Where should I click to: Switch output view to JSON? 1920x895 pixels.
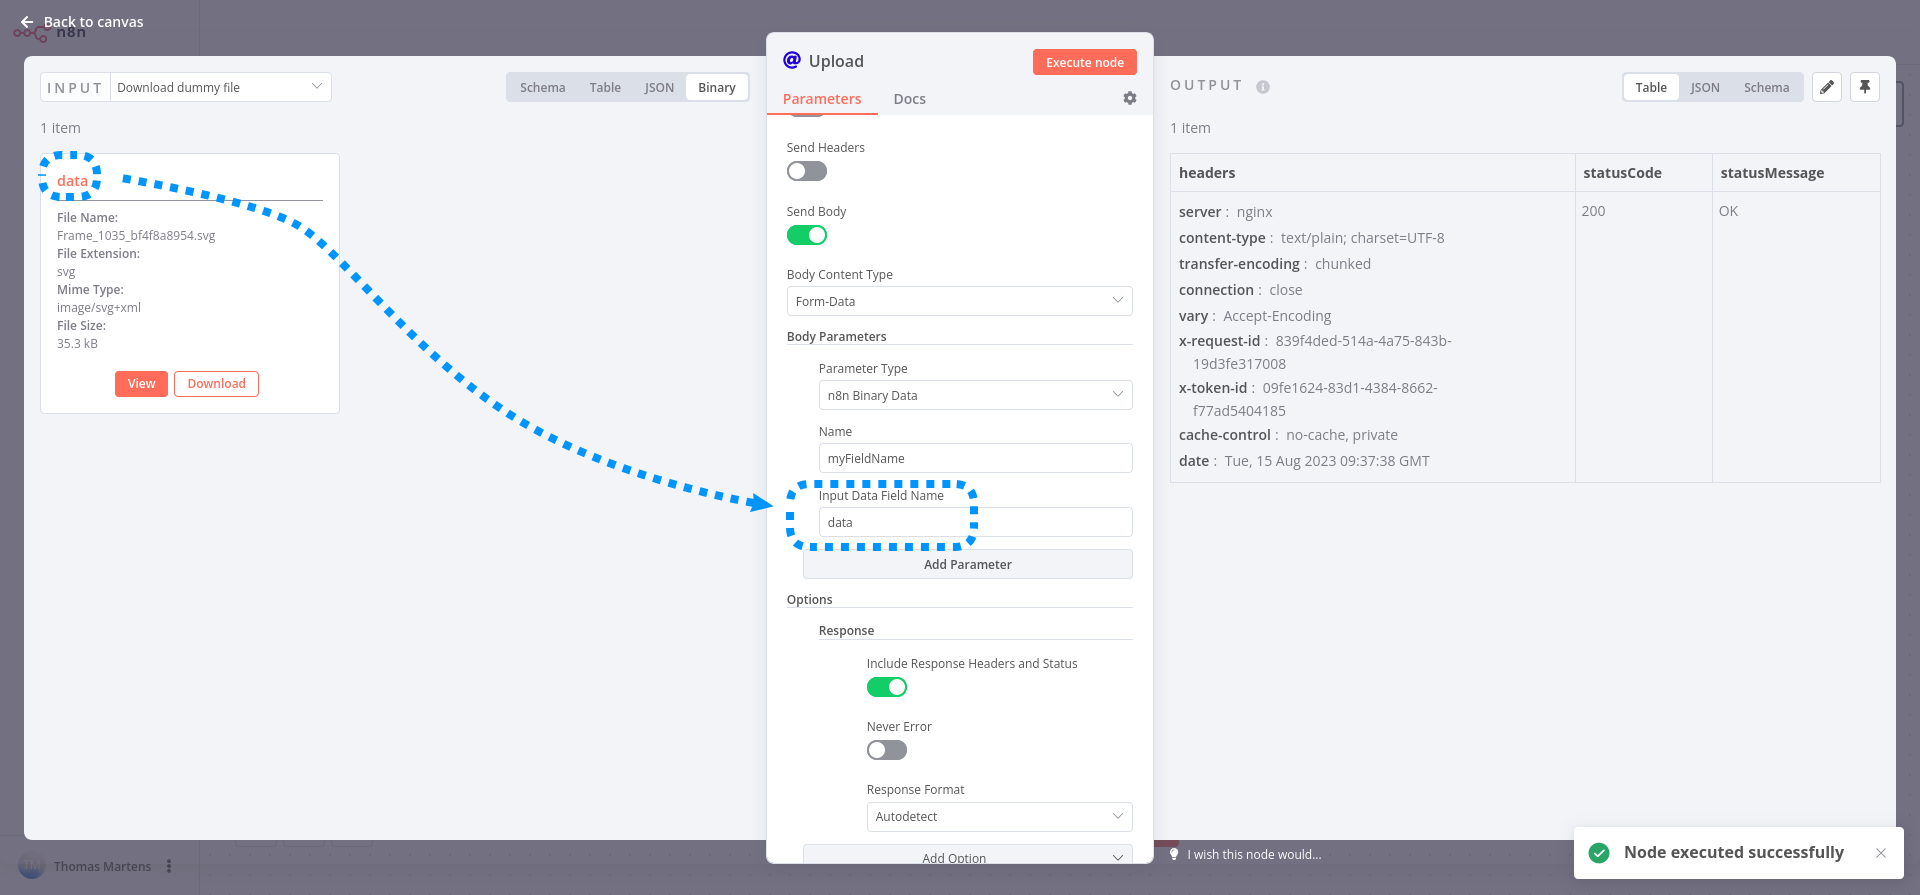click(x=1705, y=88)
